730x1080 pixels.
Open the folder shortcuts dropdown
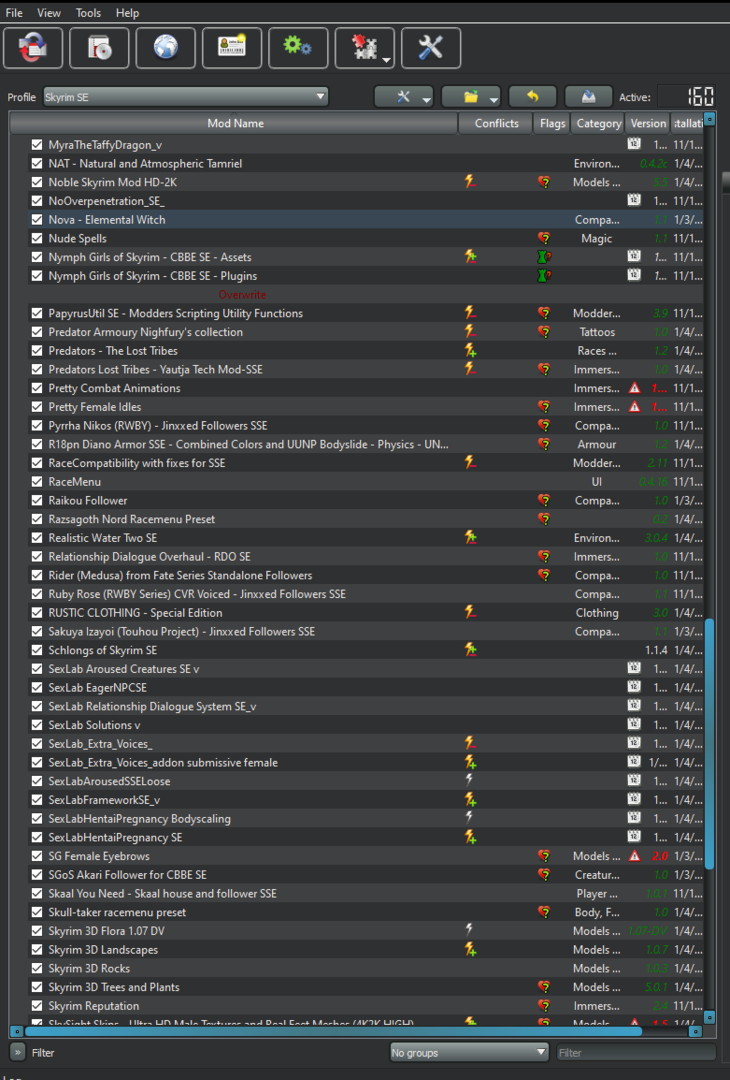pyautogui.click(x=471, y=97)
